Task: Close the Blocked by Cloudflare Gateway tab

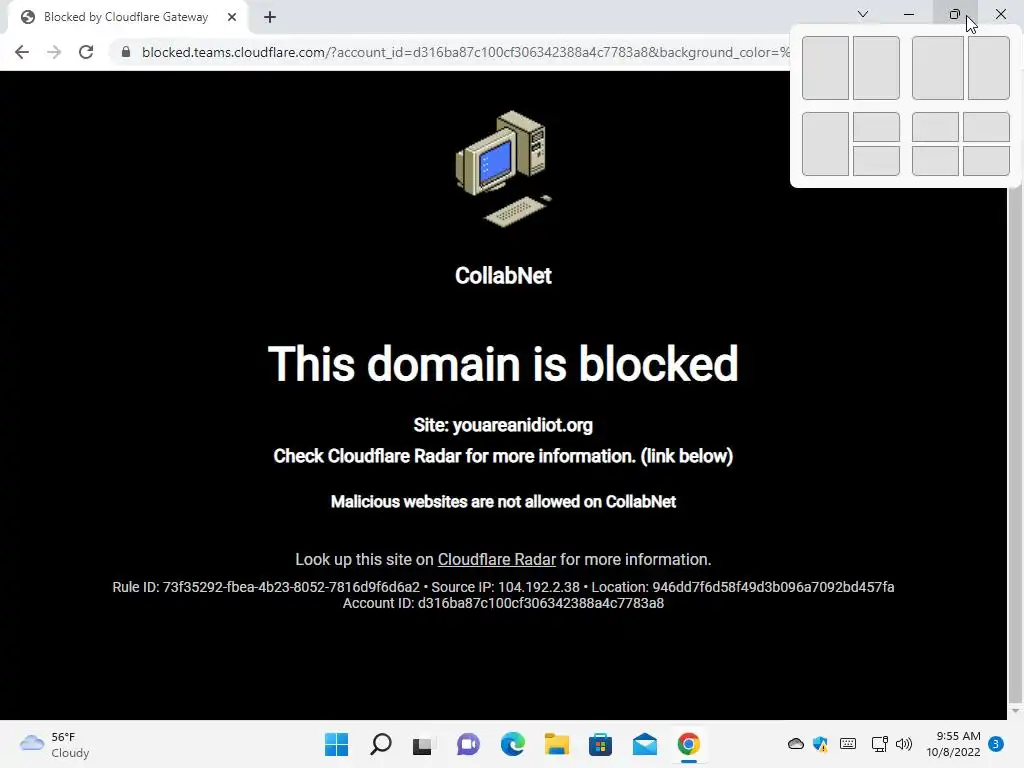Action: point(232,17)
